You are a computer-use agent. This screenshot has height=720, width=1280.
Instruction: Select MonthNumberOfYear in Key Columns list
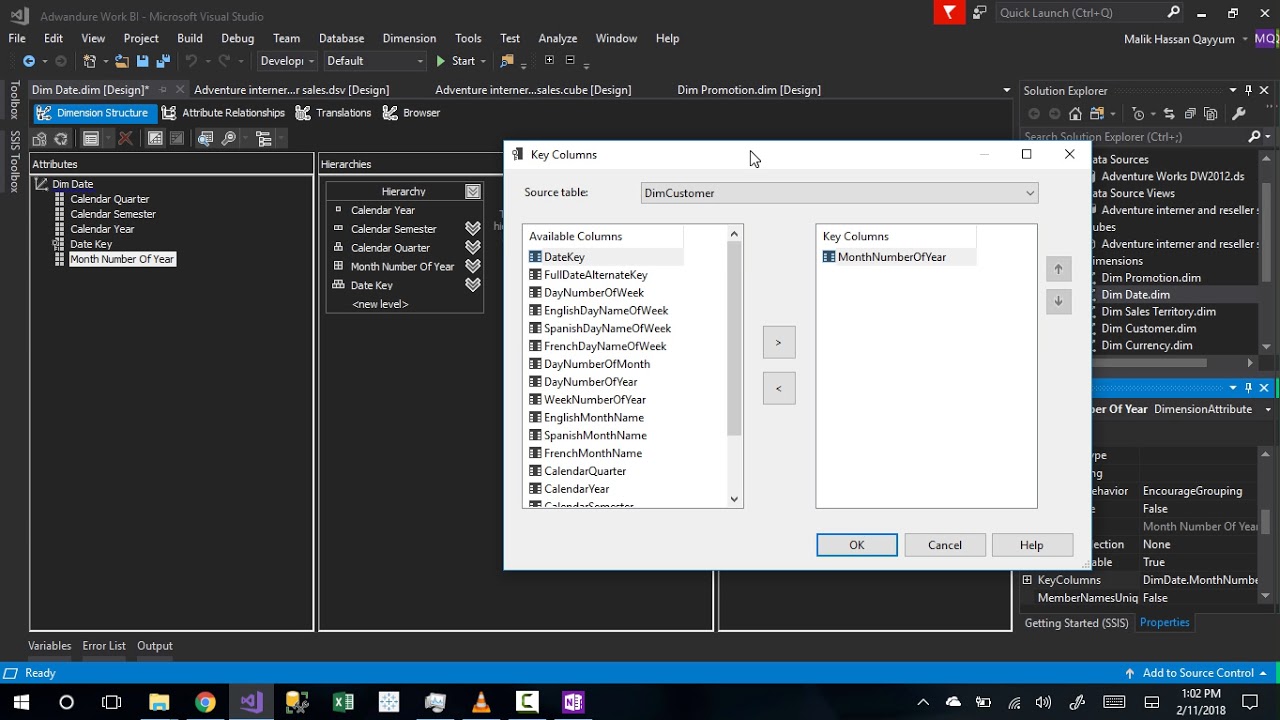point(892,257)
